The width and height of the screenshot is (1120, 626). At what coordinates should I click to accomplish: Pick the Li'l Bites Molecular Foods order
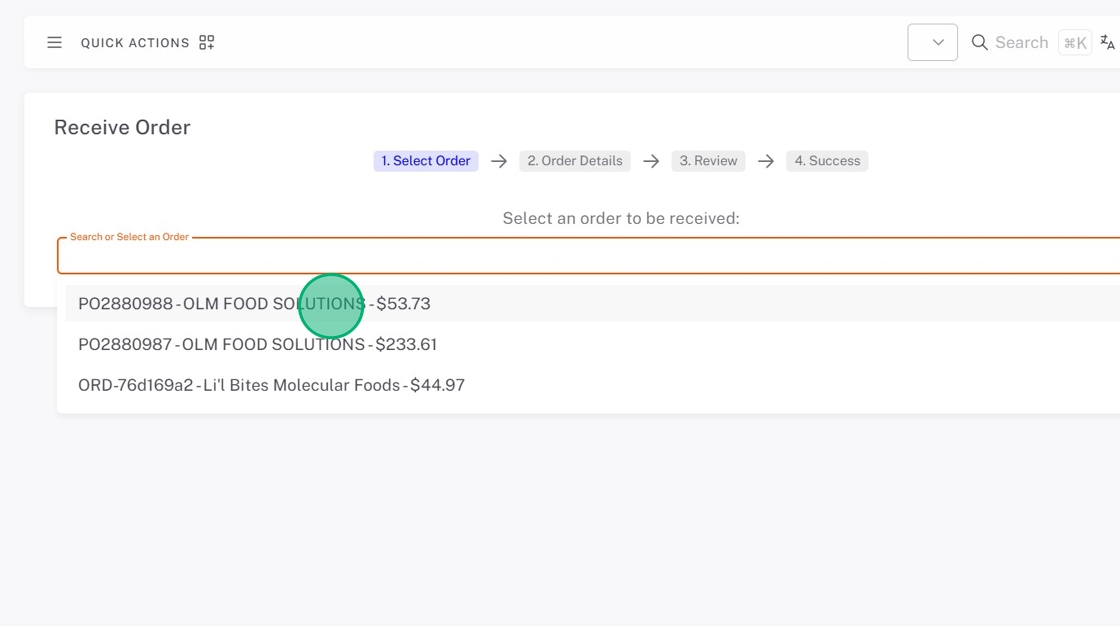pos(271,386)
